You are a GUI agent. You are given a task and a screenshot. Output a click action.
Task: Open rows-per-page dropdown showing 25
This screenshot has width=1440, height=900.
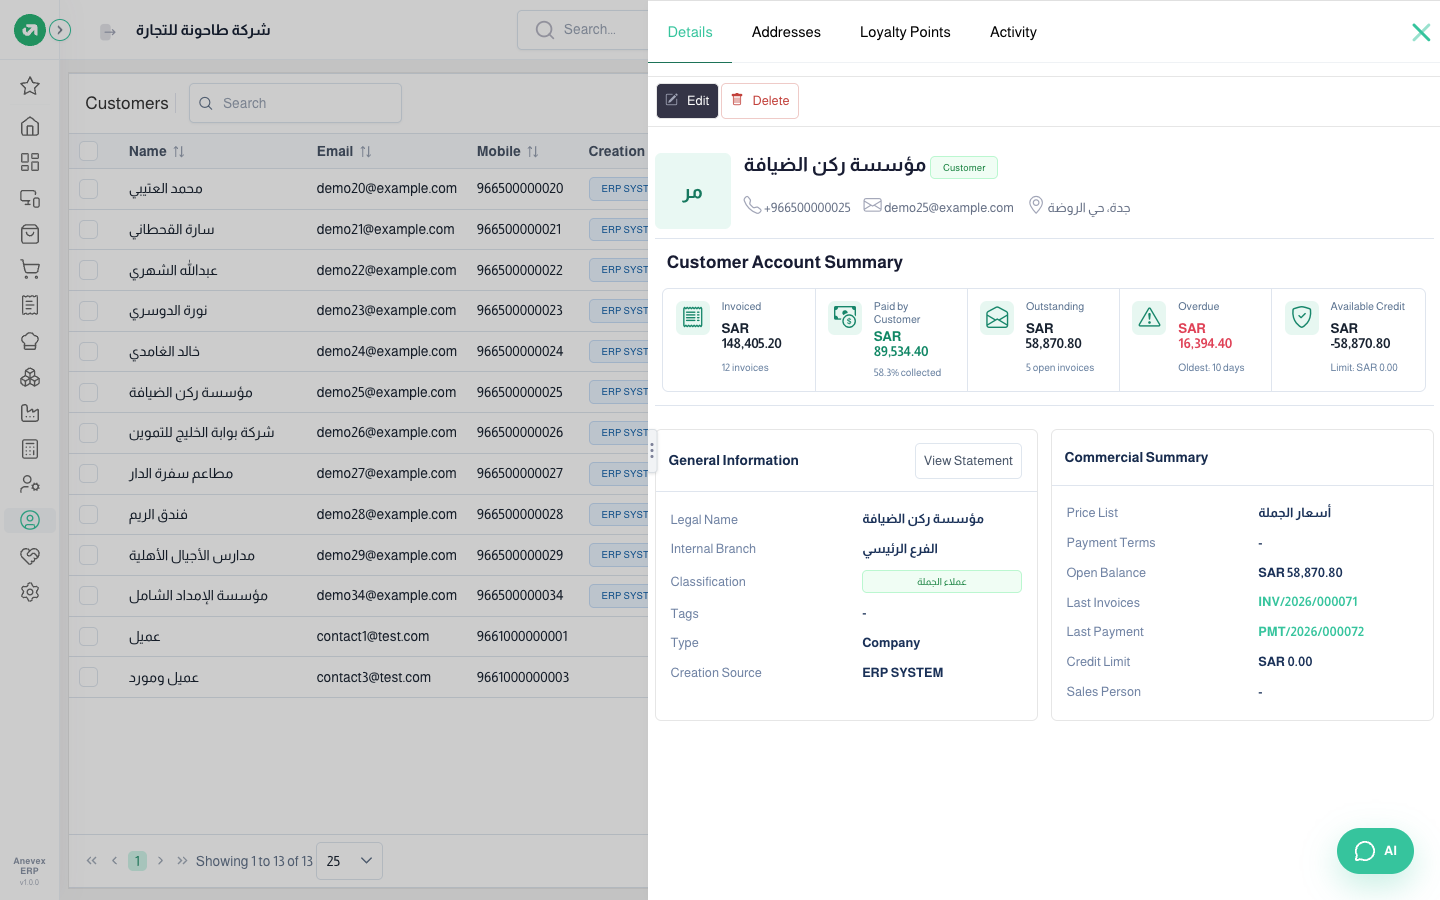[x=349, y=861]
